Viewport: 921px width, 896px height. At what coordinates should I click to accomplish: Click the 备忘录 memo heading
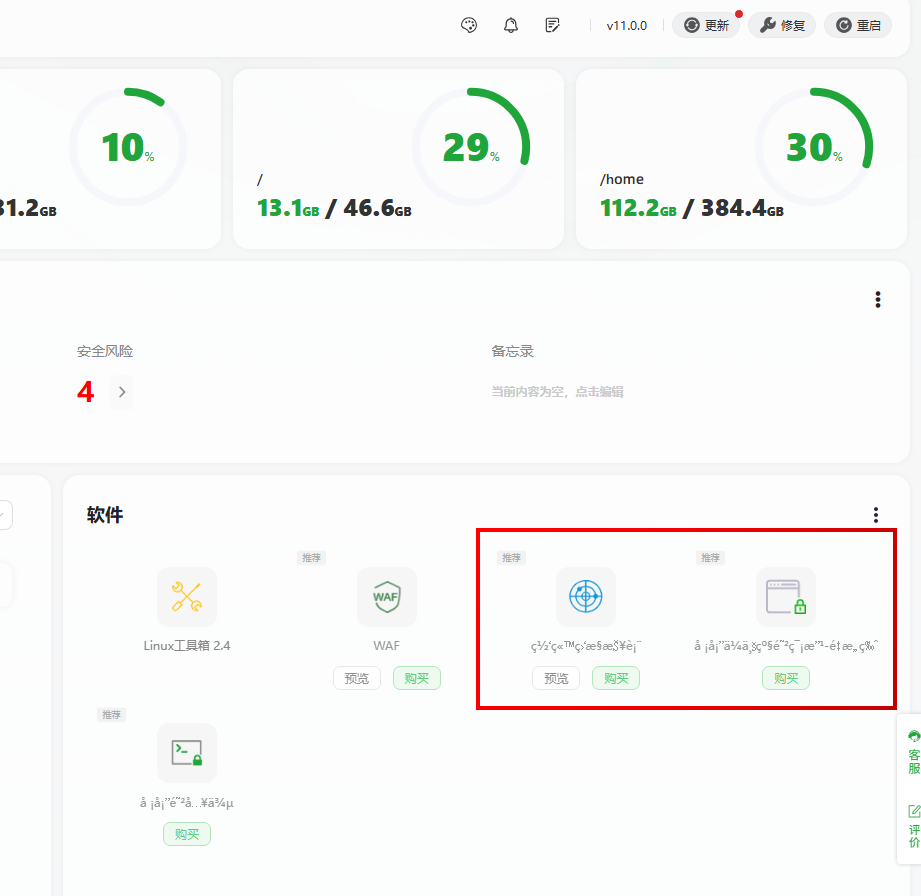[512, 351]
